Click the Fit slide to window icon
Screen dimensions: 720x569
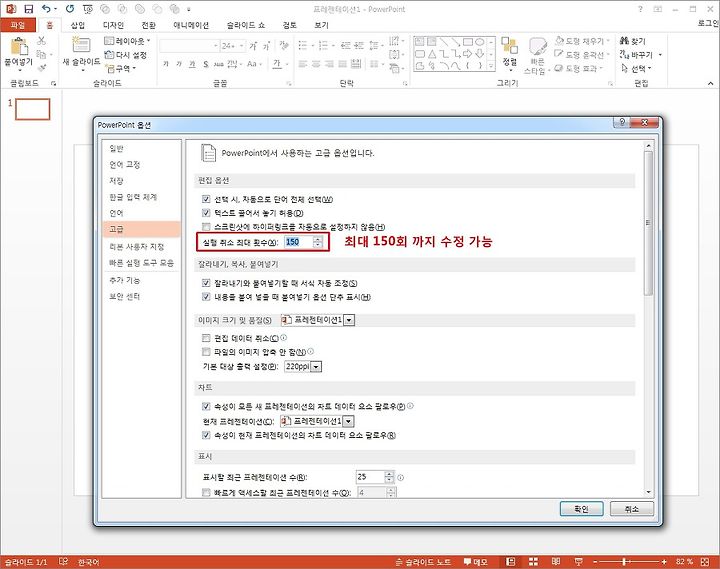(705, 562)
